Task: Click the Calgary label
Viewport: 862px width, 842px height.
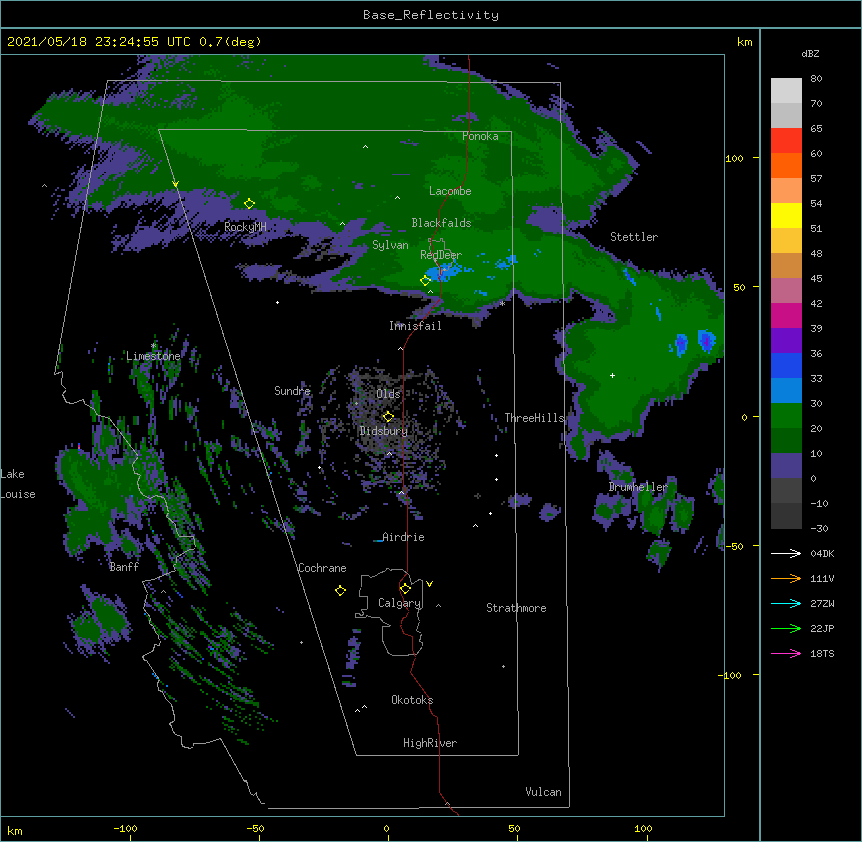Action: point(399,603)
